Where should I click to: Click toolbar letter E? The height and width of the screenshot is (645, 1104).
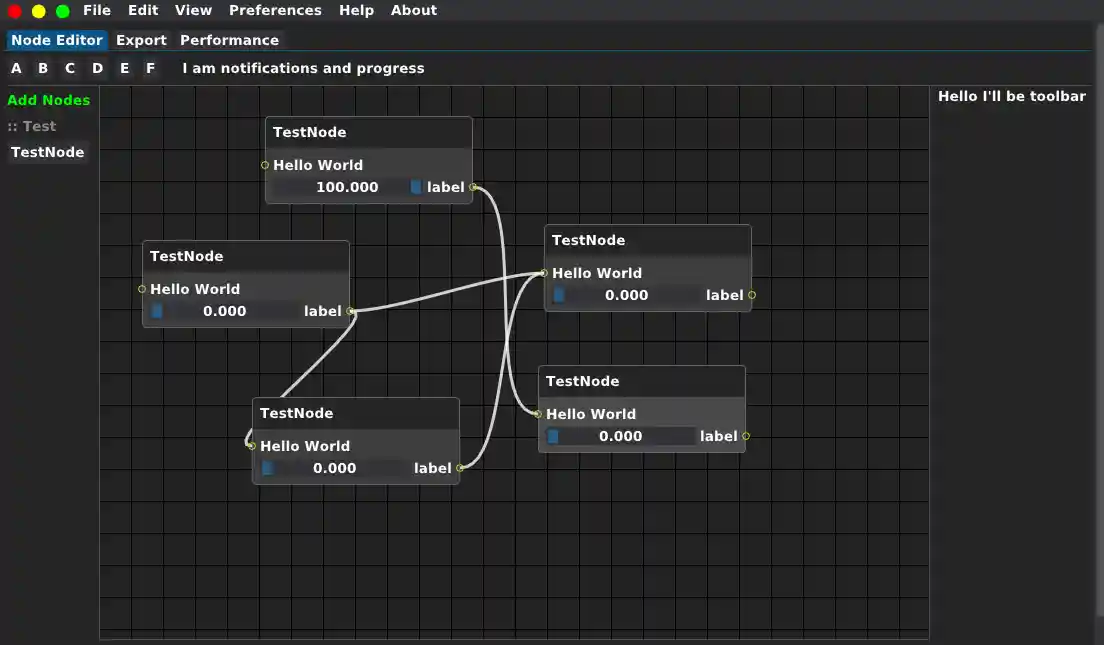pyautogui.click(x=124, y=69)
